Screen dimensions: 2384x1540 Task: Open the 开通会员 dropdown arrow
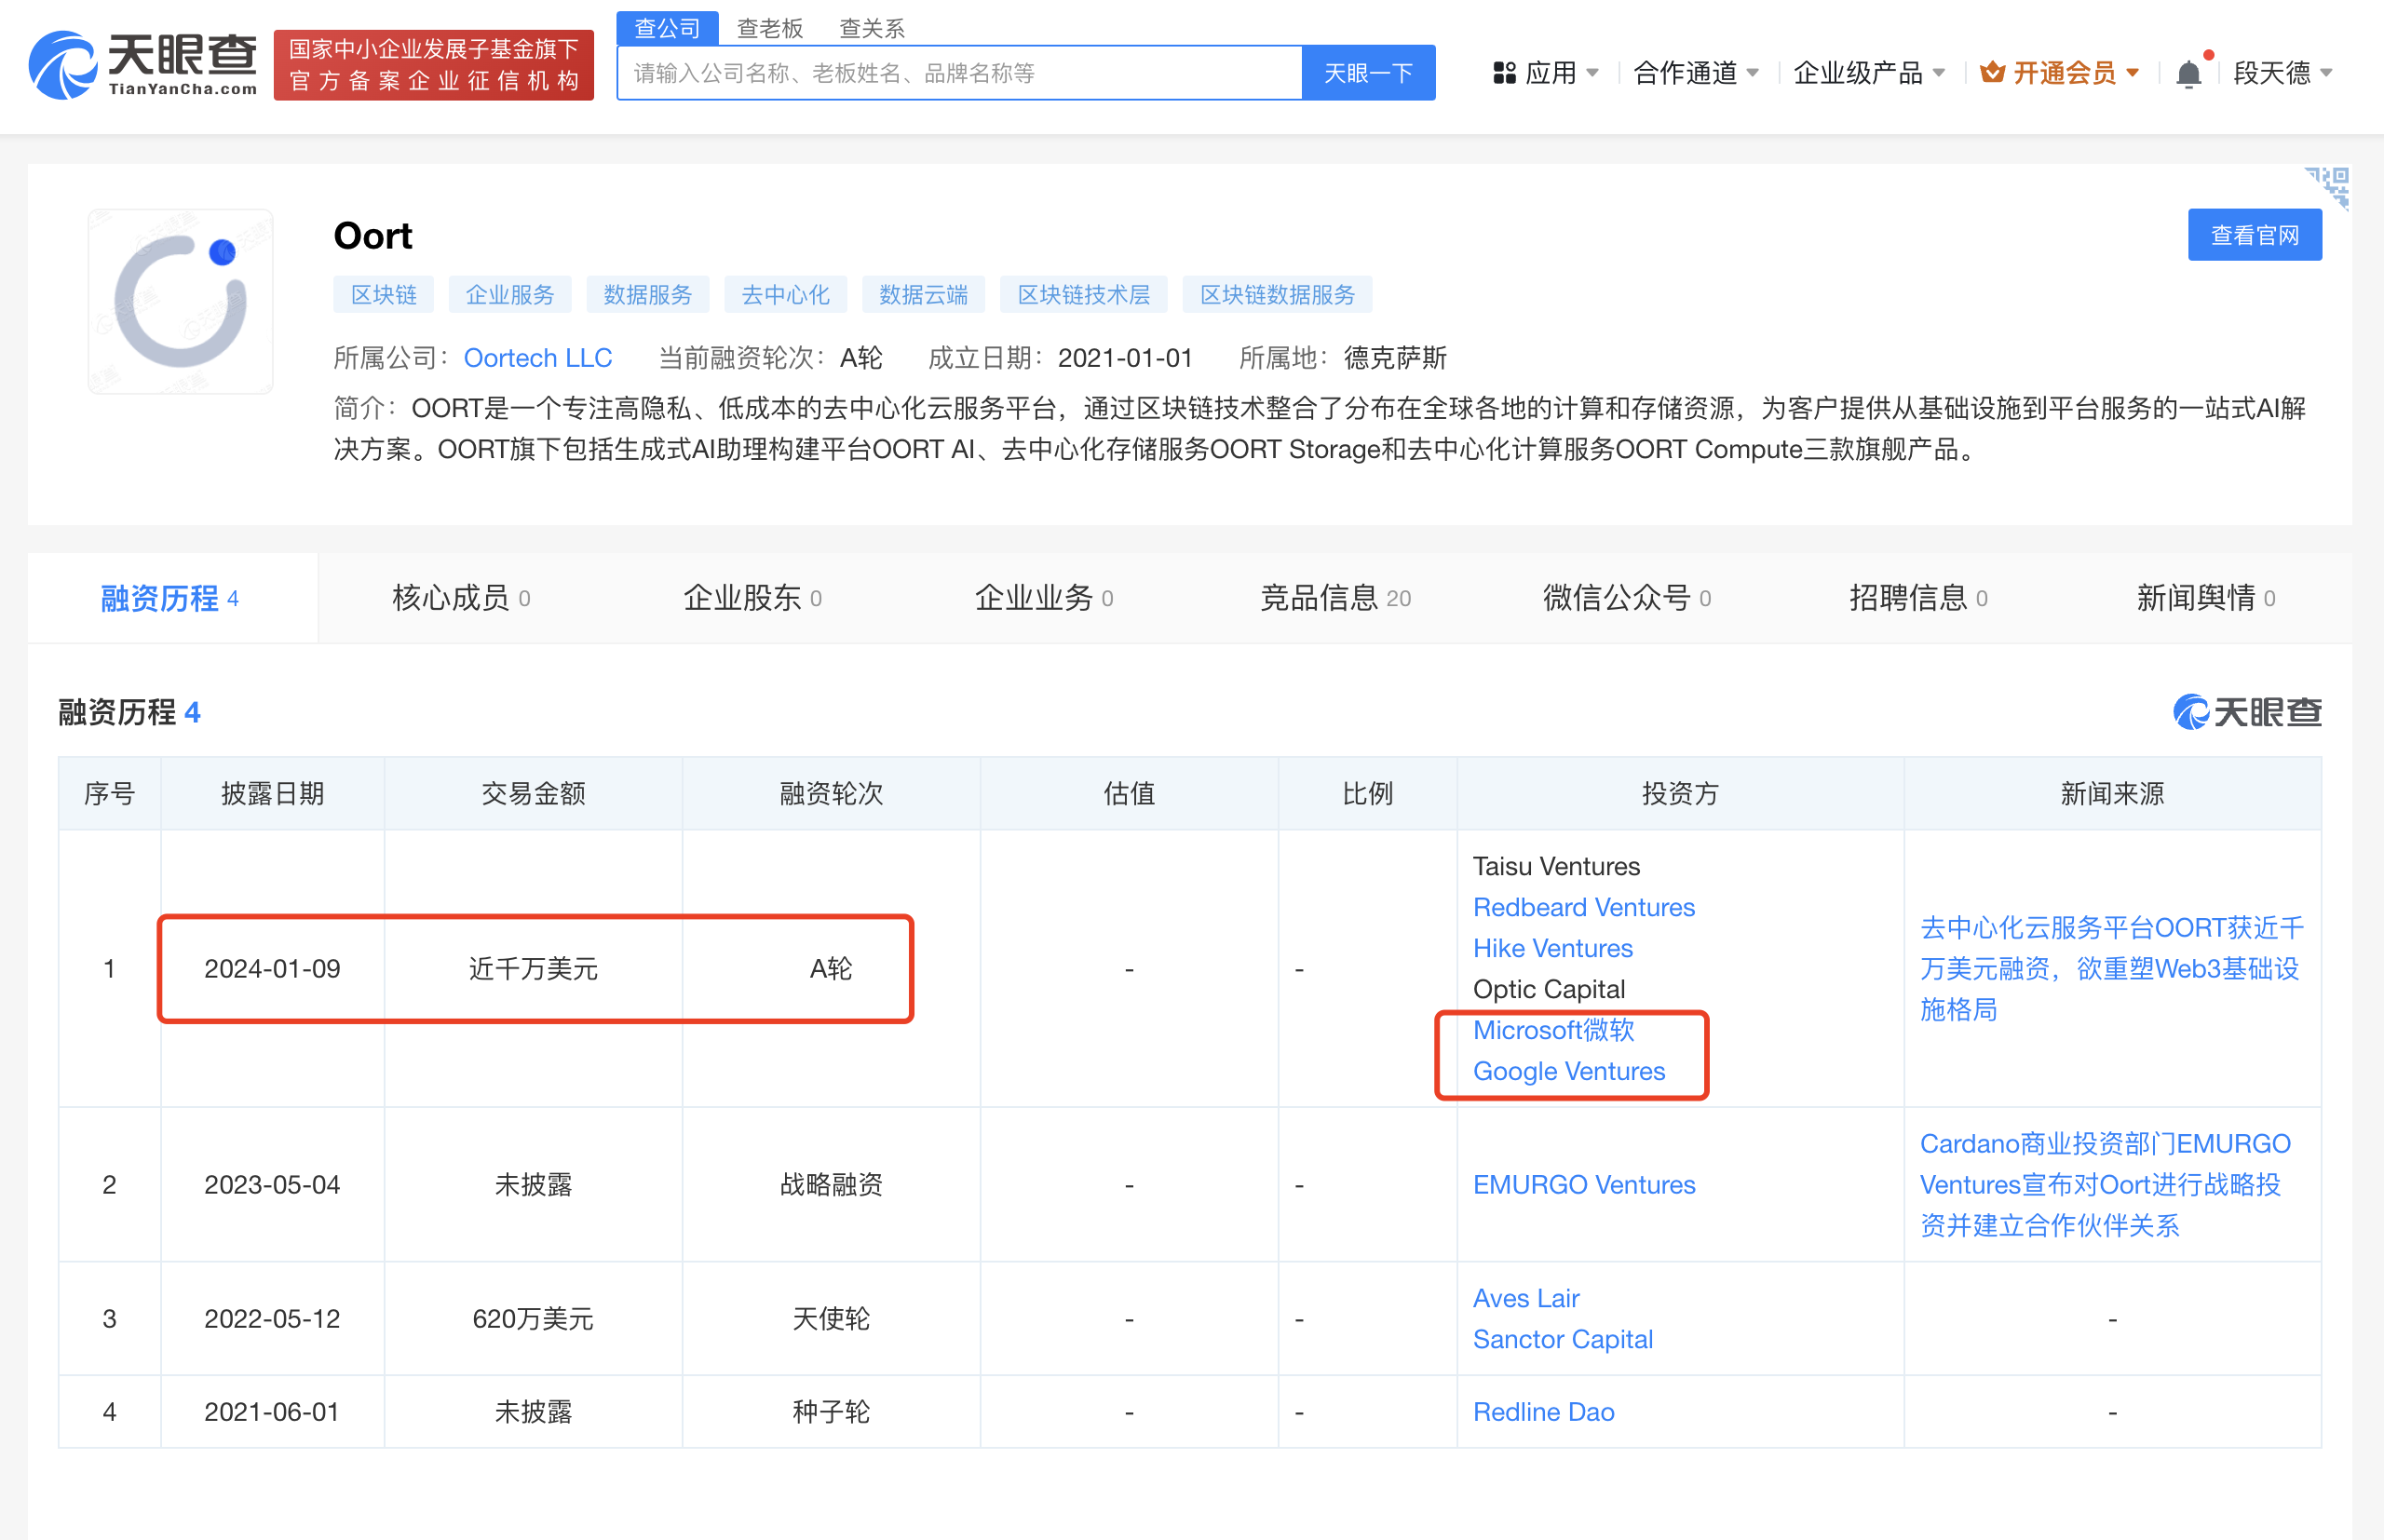coord(2133,73)
